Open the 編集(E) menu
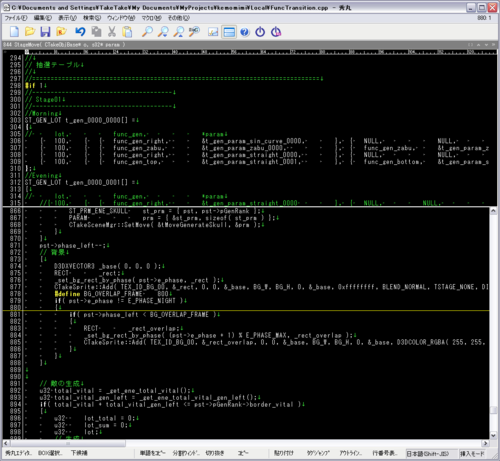500x461 pixels. coord(43,18)
